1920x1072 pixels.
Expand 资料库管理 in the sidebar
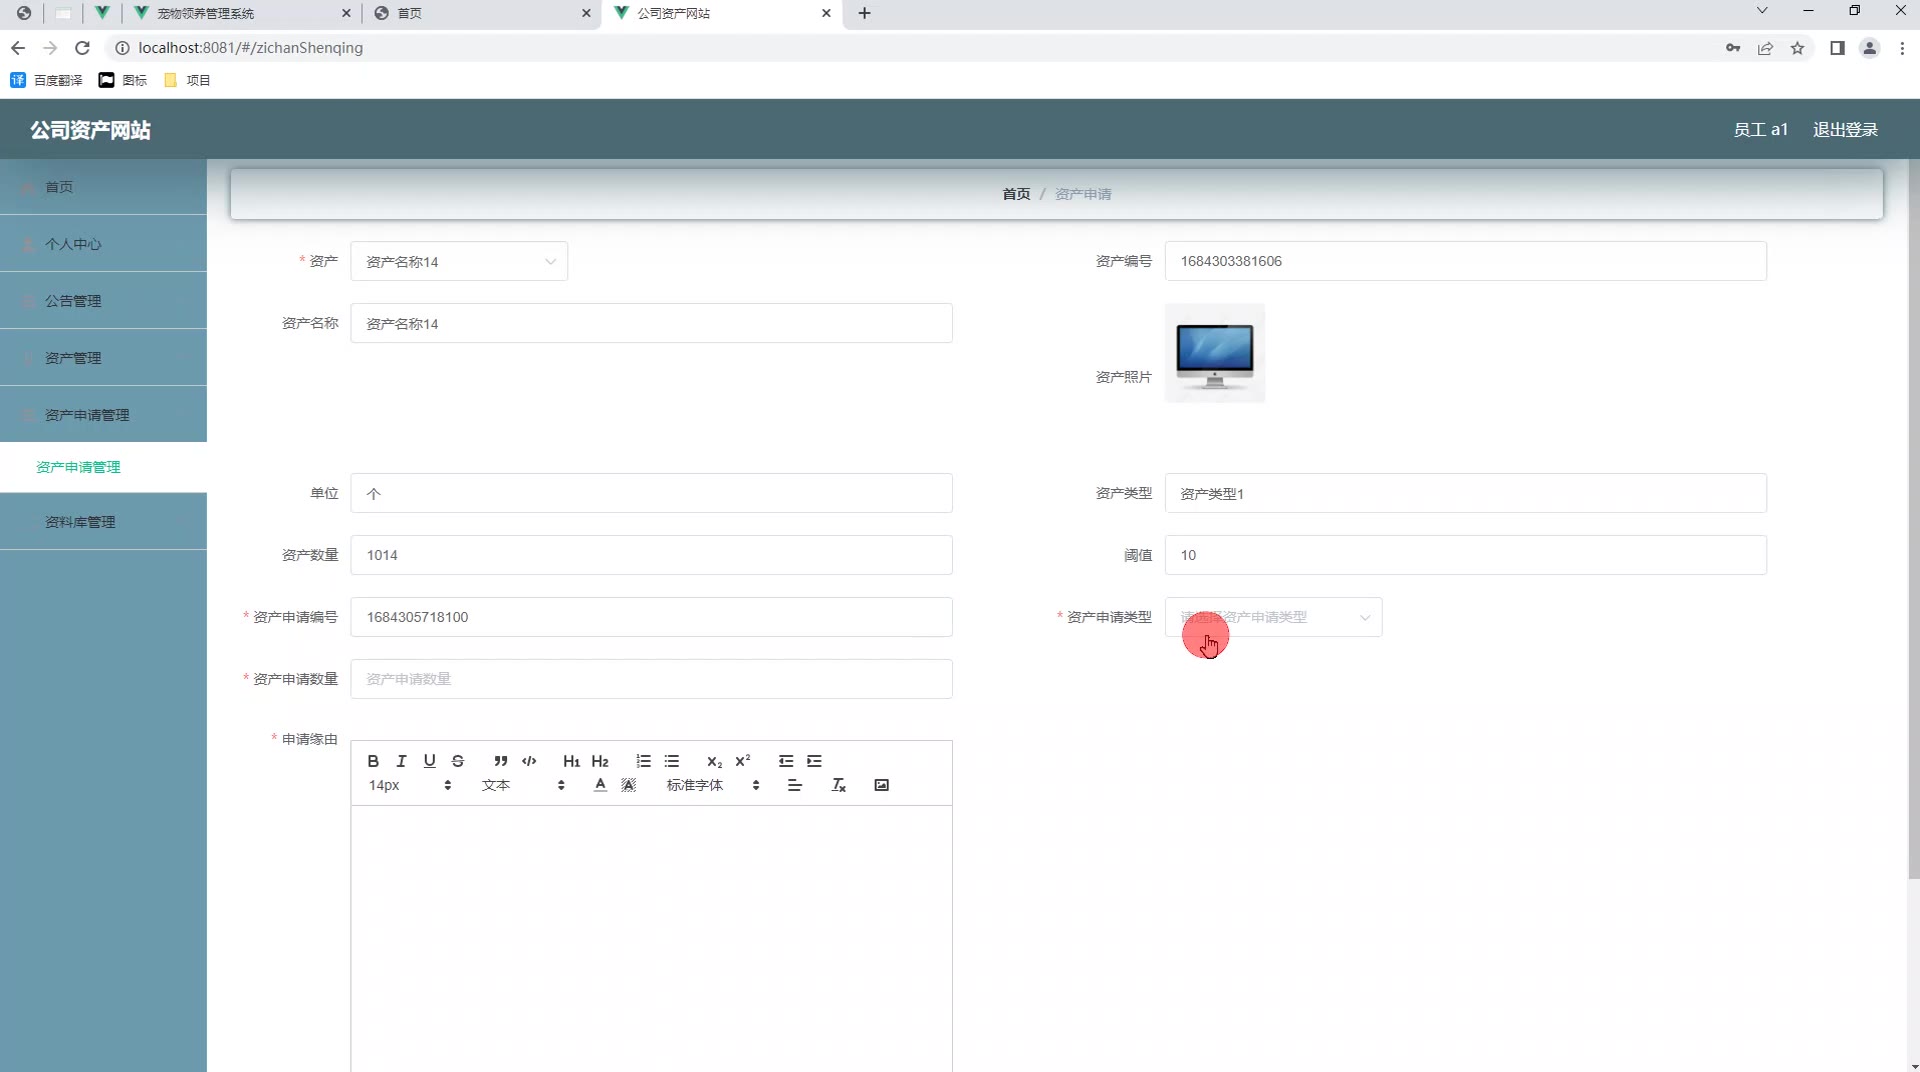point(103,522)
